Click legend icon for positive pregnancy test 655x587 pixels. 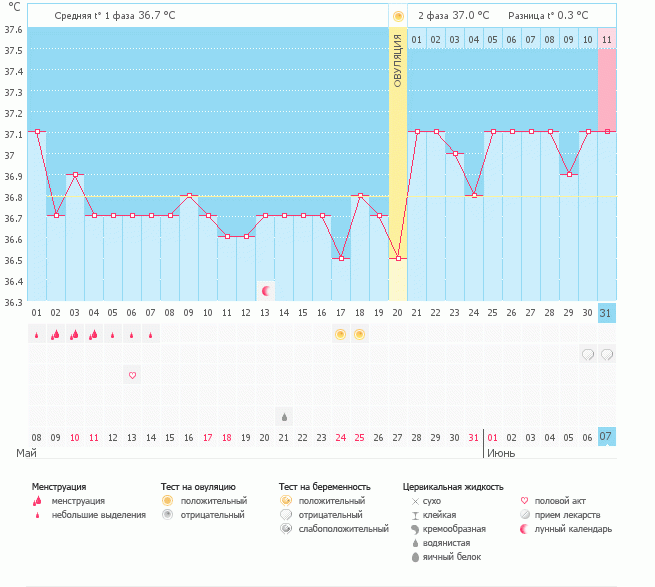[x=286, y=501]
